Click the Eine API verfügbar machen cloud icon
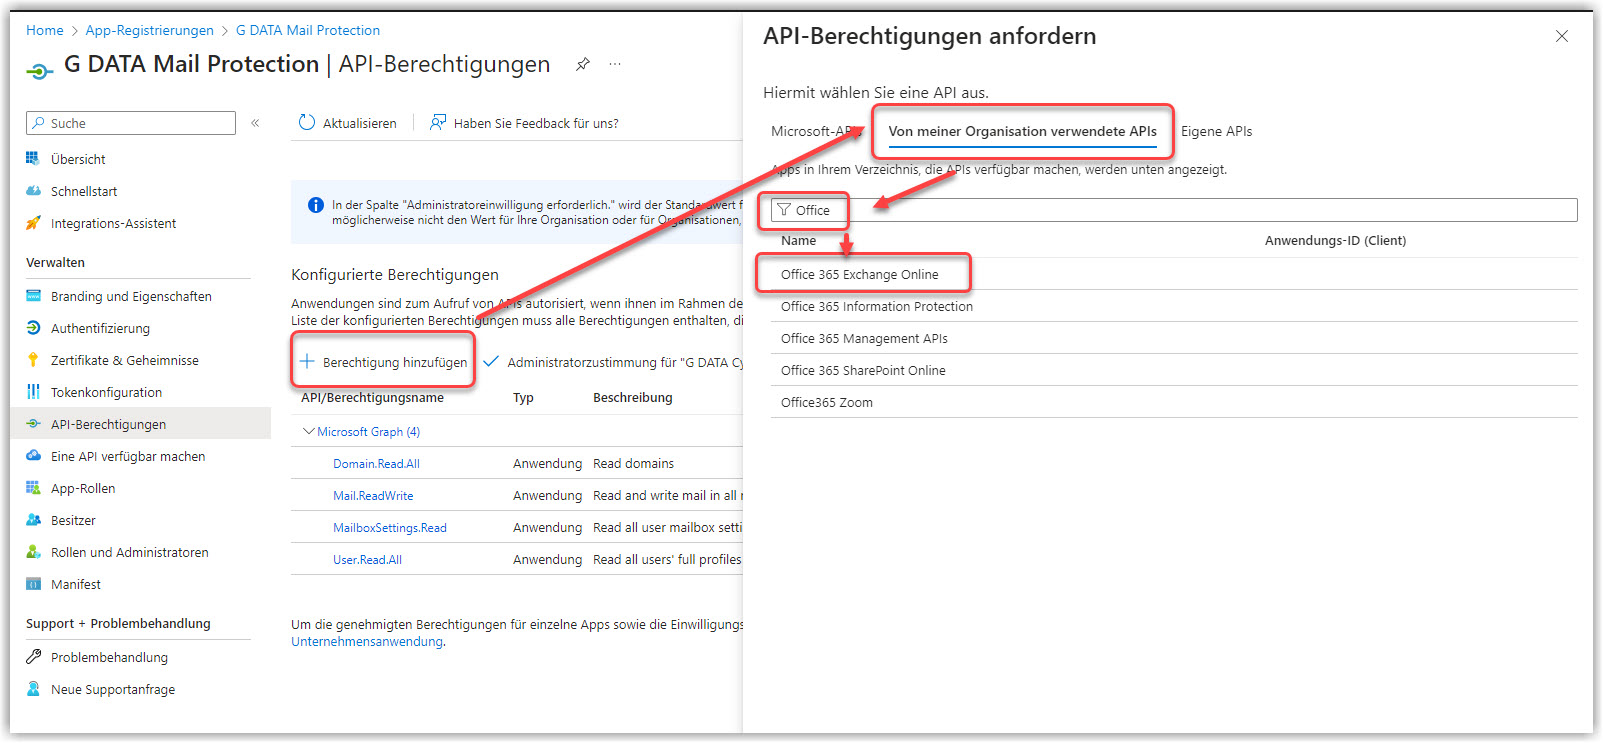This screenshot has width=1603, height=743. click(33, 456)
